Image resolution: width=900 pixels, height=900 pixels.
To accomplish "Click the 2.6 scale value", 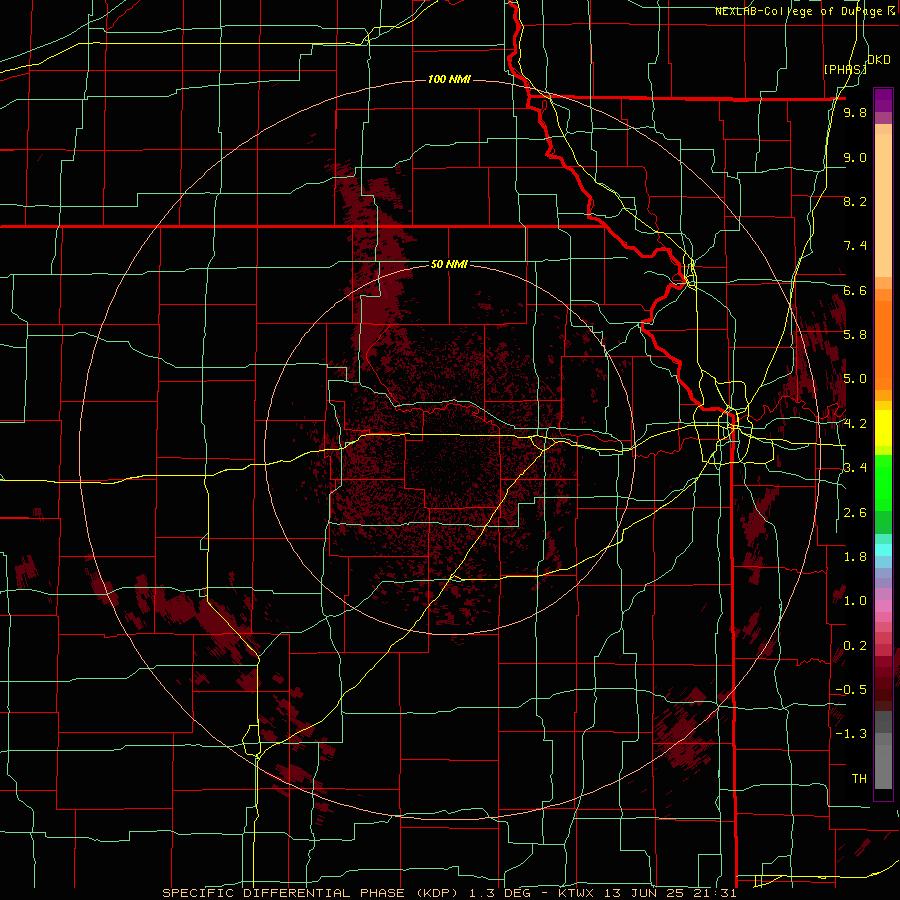I will tap(855, 513).
